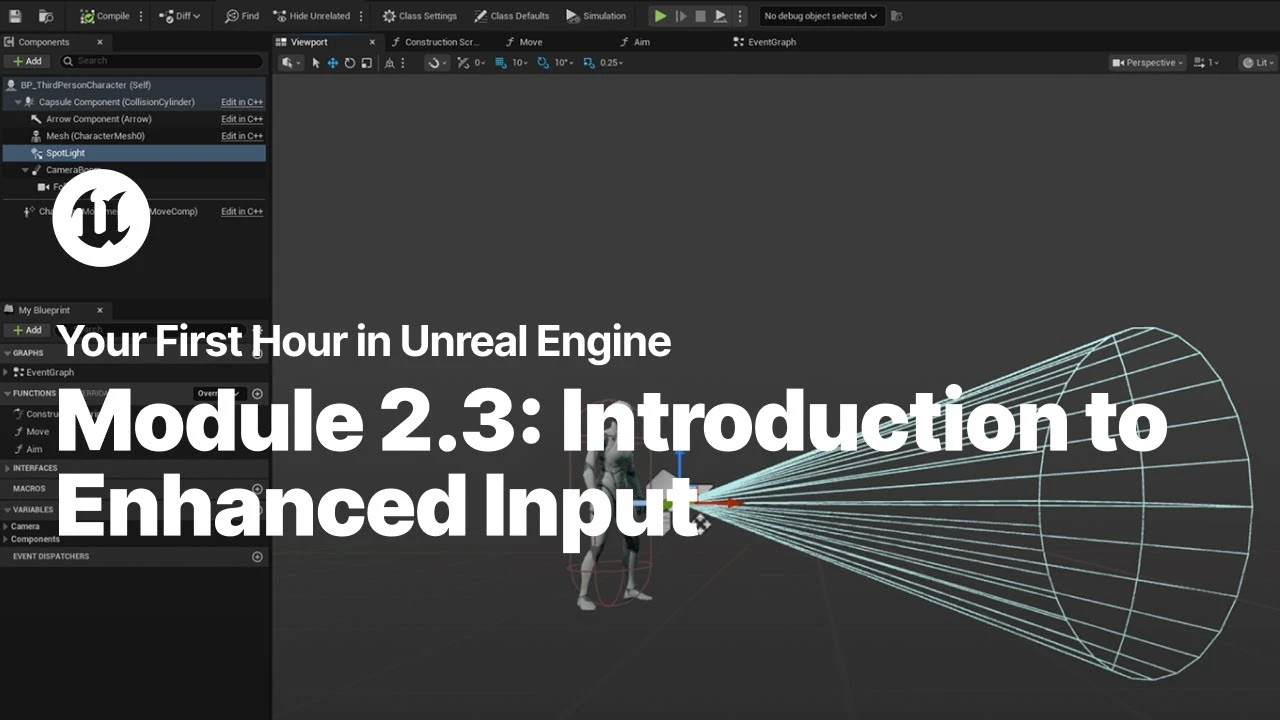Open the play options three-dot menu
Screen dimensions: 1280x720
tap(740, 16)
